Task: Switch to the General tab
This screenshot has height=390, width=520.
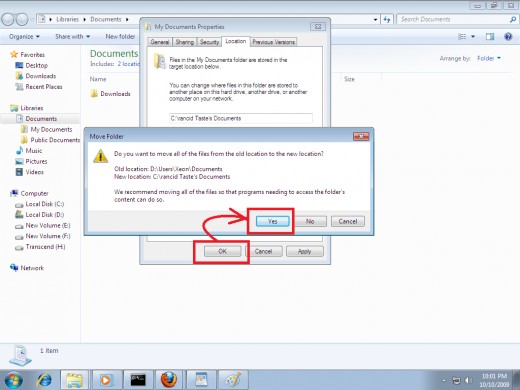Action: coord(160,42)
